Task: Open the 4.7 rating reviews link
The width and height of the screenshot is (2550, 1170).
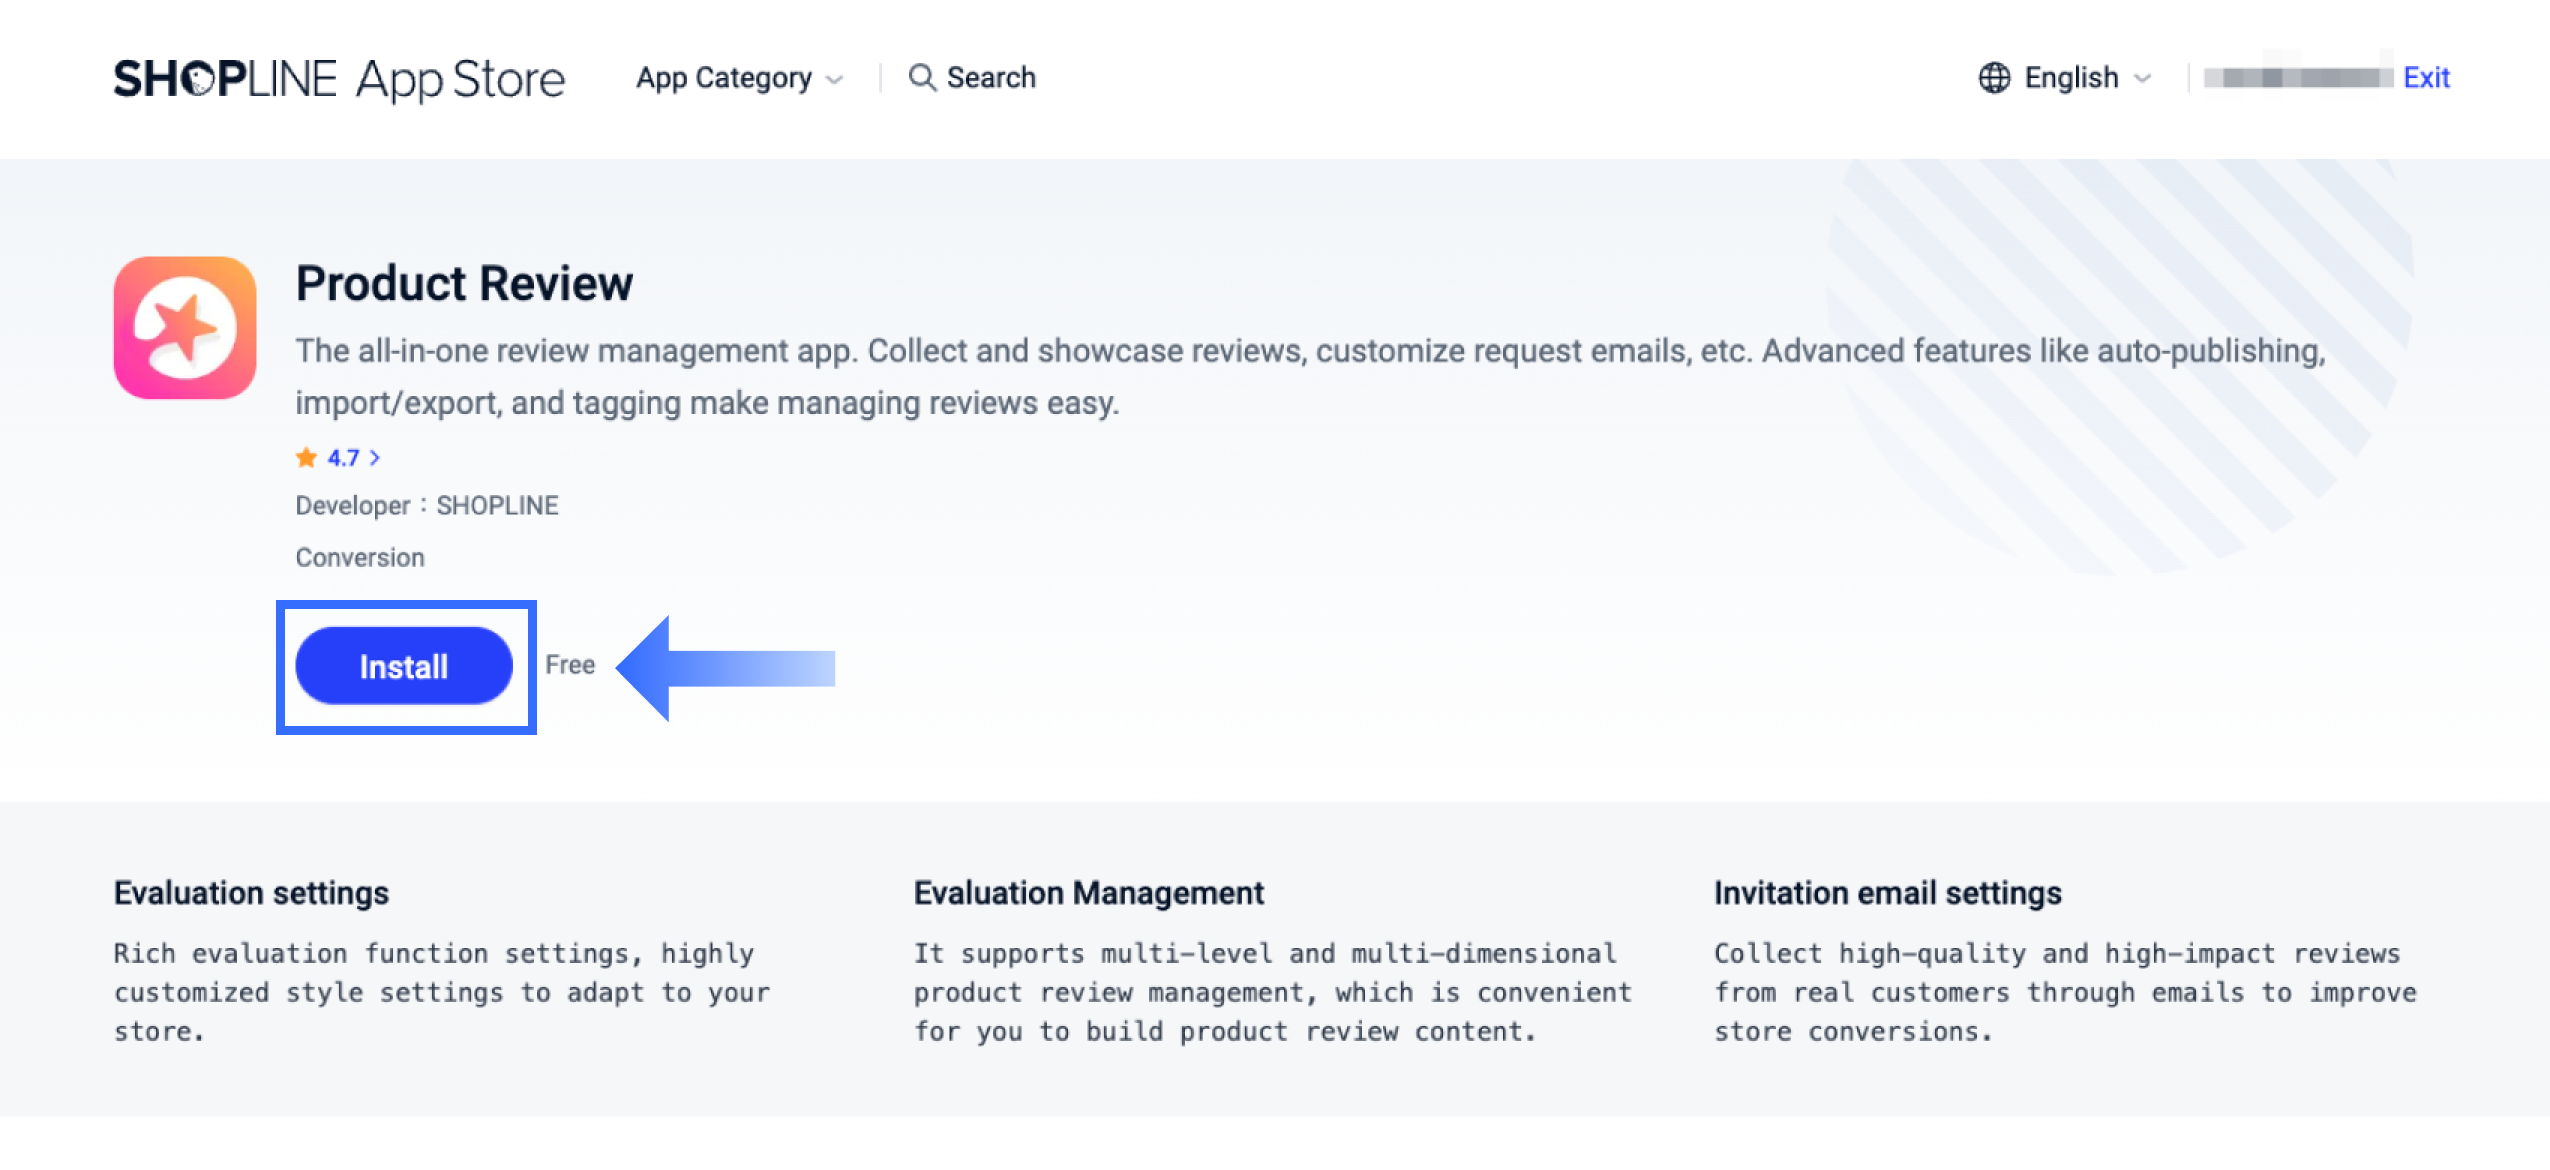Action: [343, 458]
